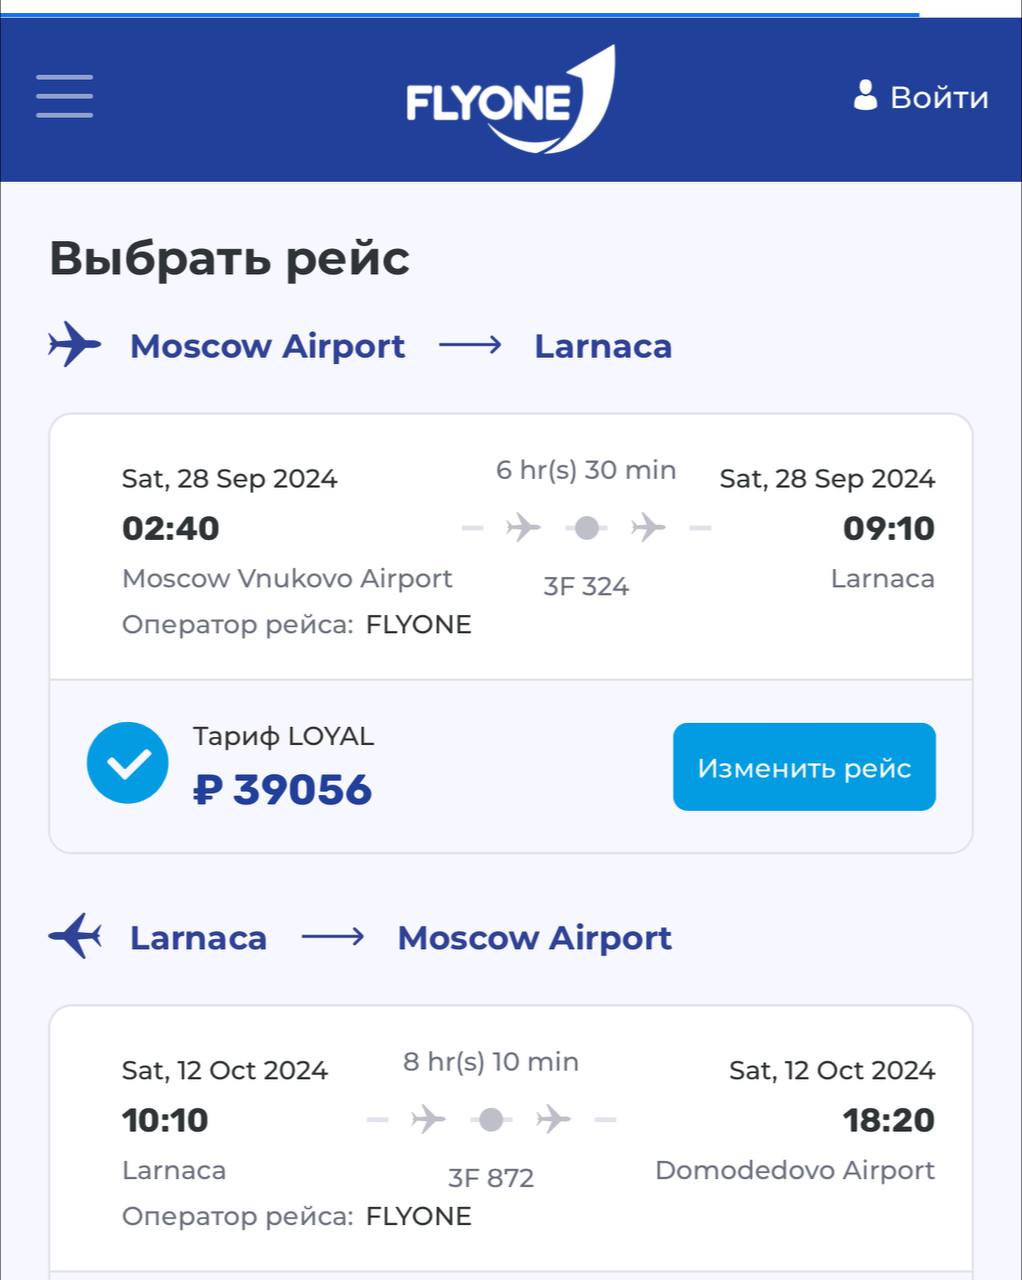
Task: Open the hamburger navigation menu
Action: tap(65, 97)
